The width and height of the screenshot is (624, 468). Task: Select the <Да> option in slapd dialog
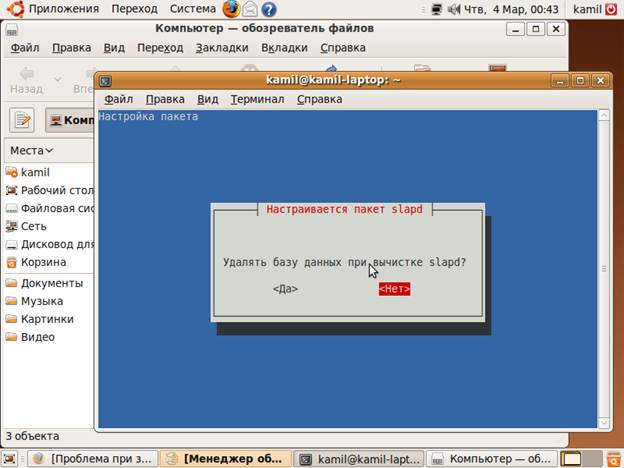pos(285,289)
